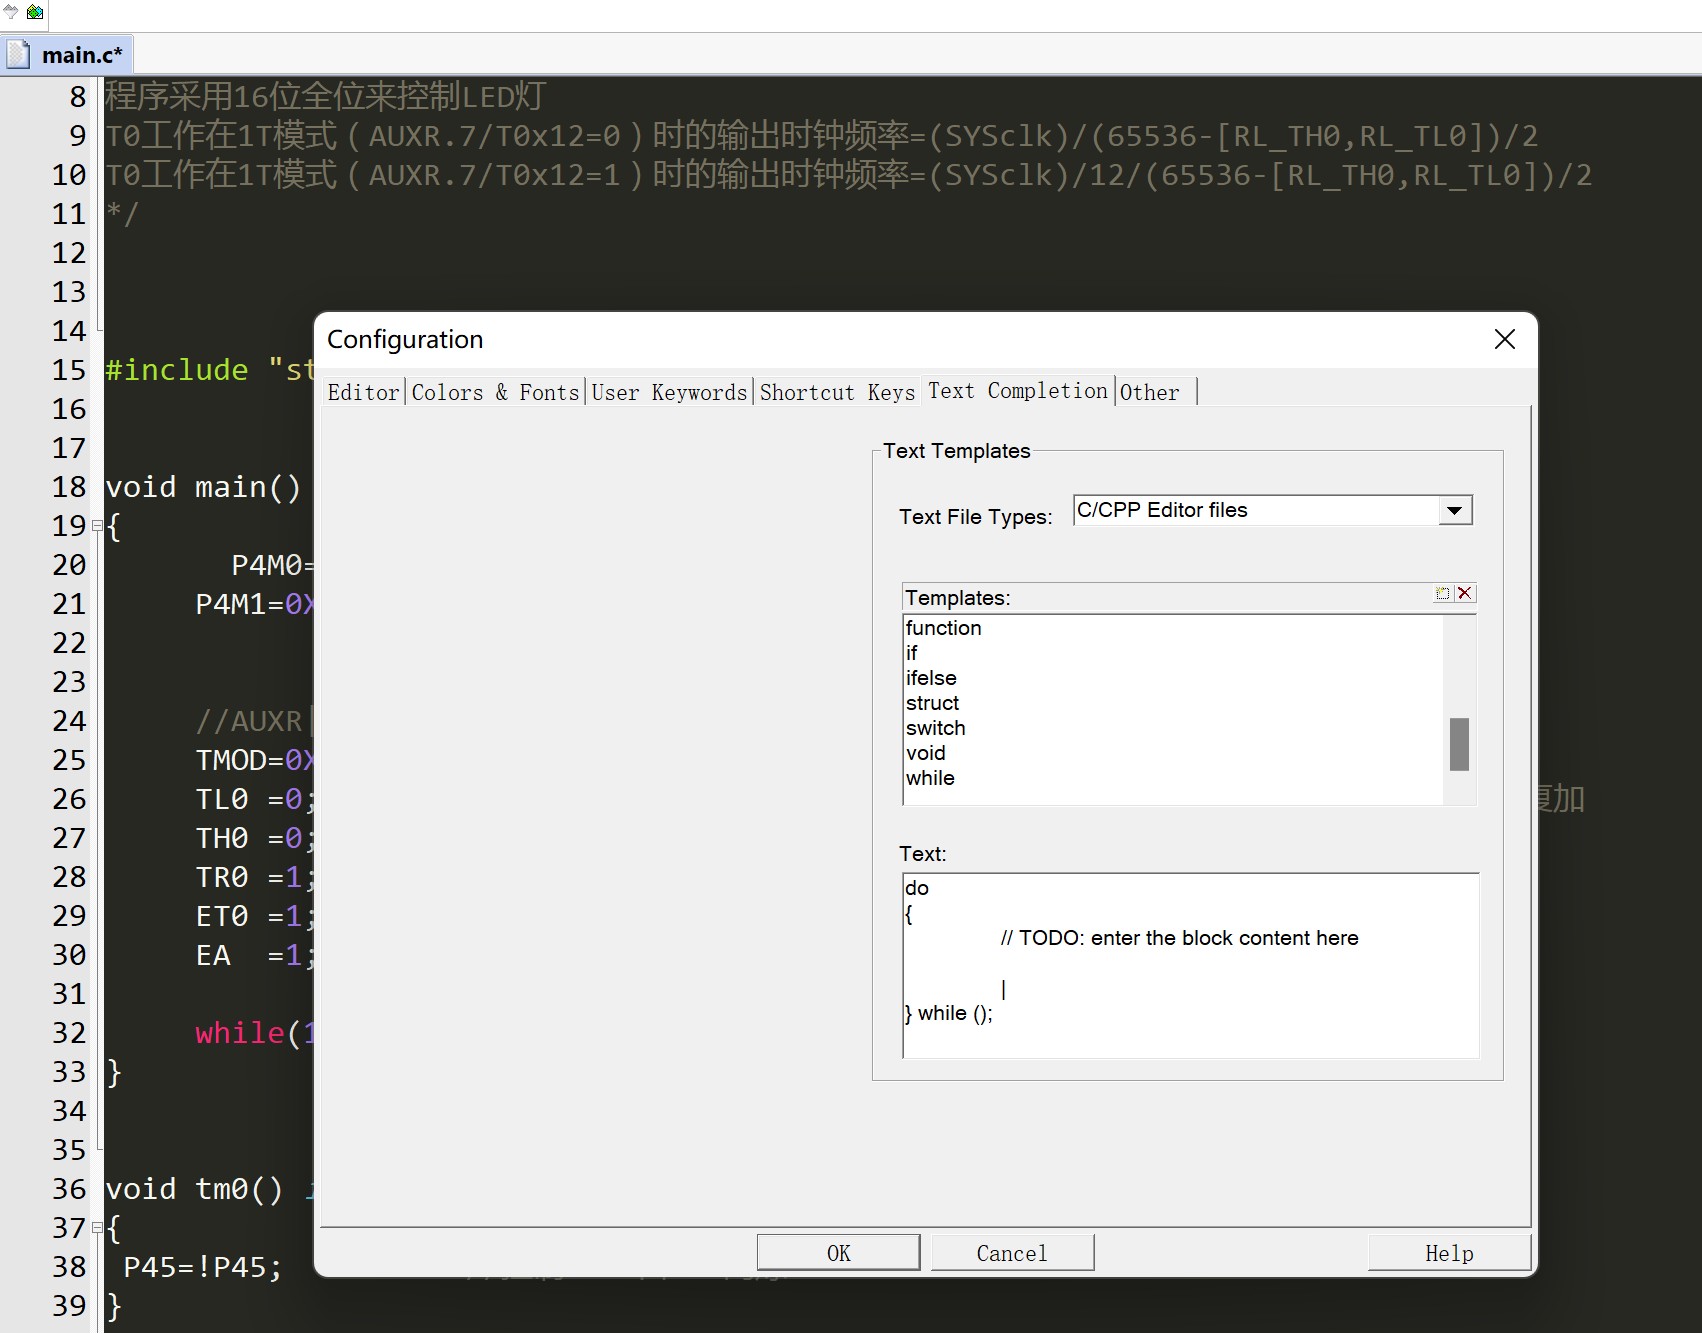Click the Help button
Viewport: 1702px width, 1333px height.
coord(1449,1253)
